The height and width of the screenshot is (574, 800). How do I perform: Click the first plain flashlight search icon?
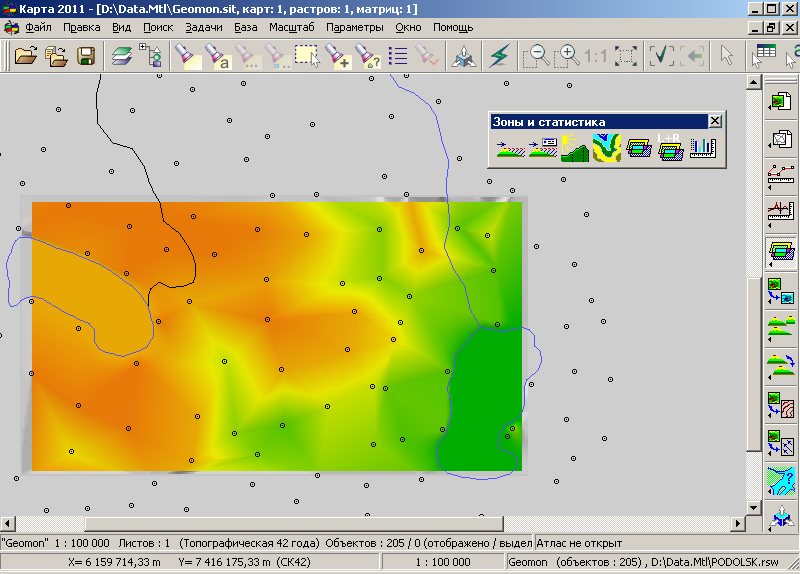pyautogui.click(x=187, y=56)
